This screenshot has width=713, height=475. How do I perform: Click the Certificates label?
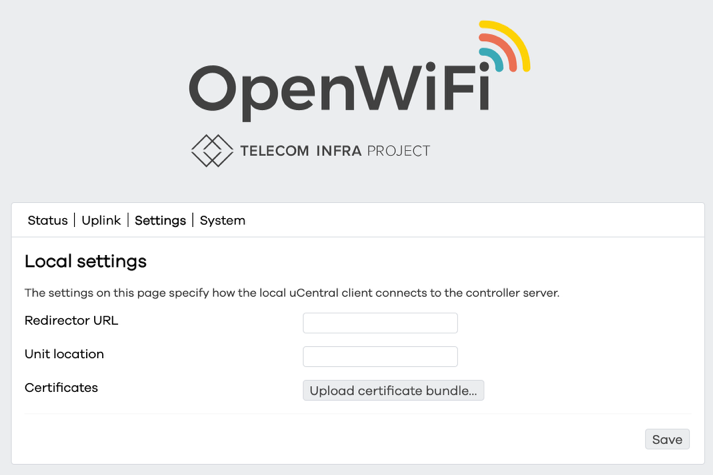click(61, 387)
